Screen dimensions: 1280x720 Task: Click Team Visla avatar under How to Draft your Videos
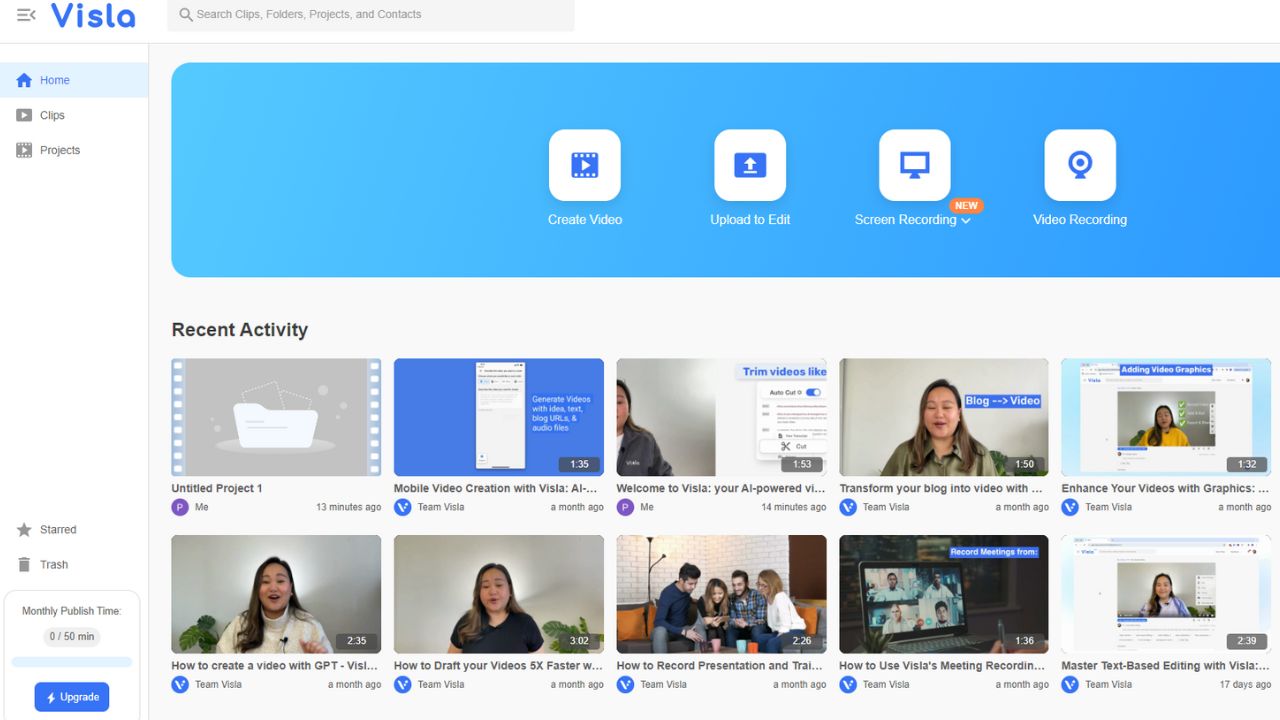(403, 684)
